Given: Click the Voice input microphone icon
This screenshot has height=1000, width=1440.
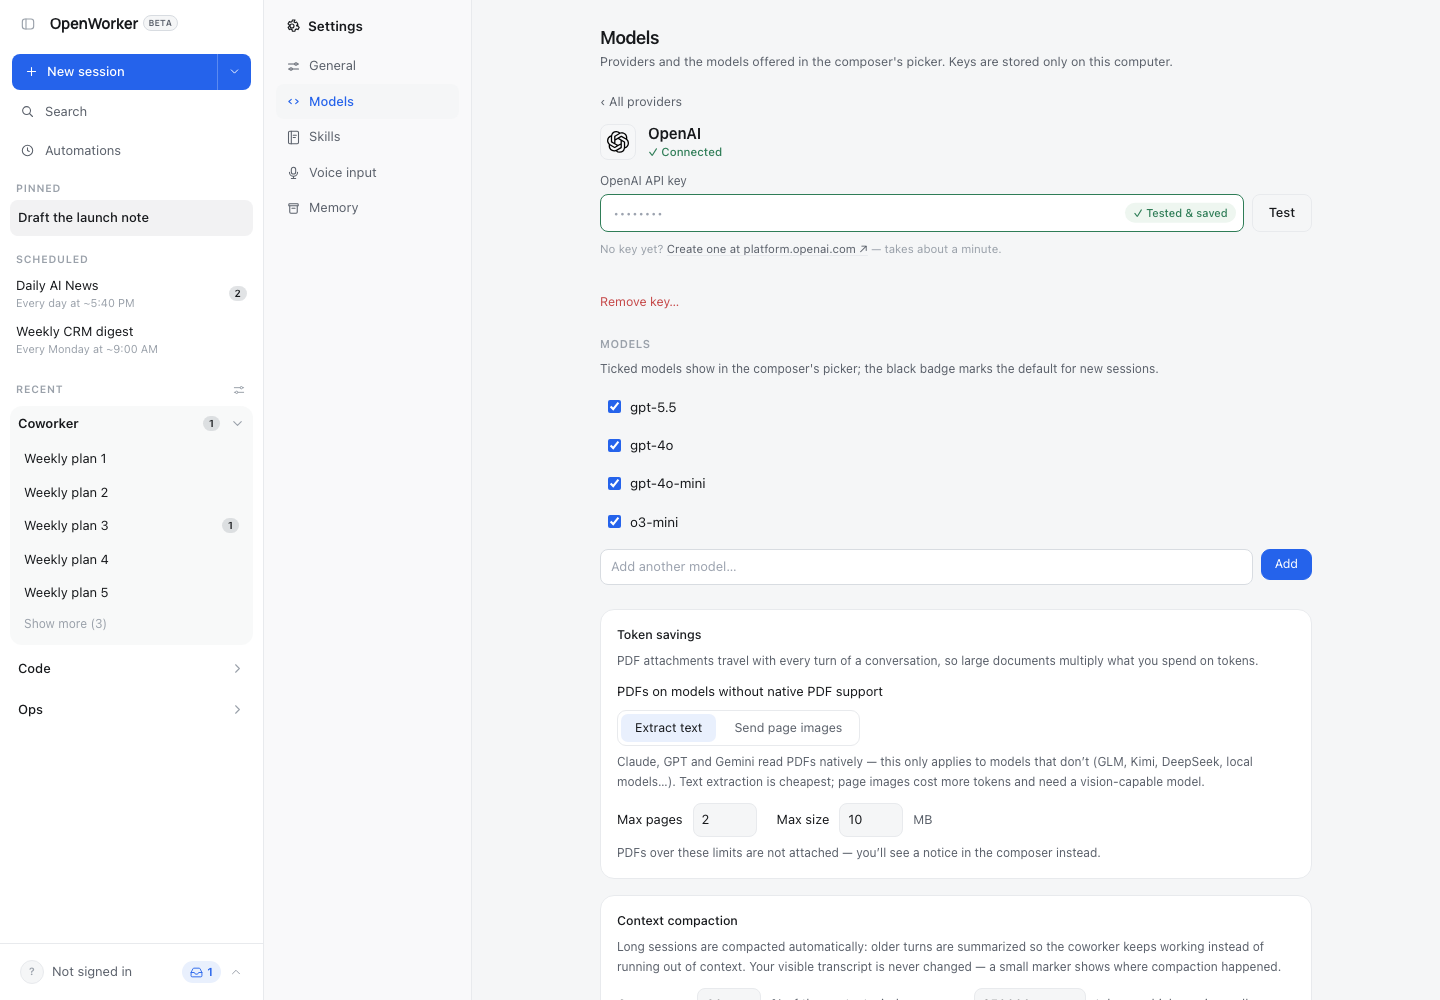Looking at the screenshot, I should tap(293, 173).
